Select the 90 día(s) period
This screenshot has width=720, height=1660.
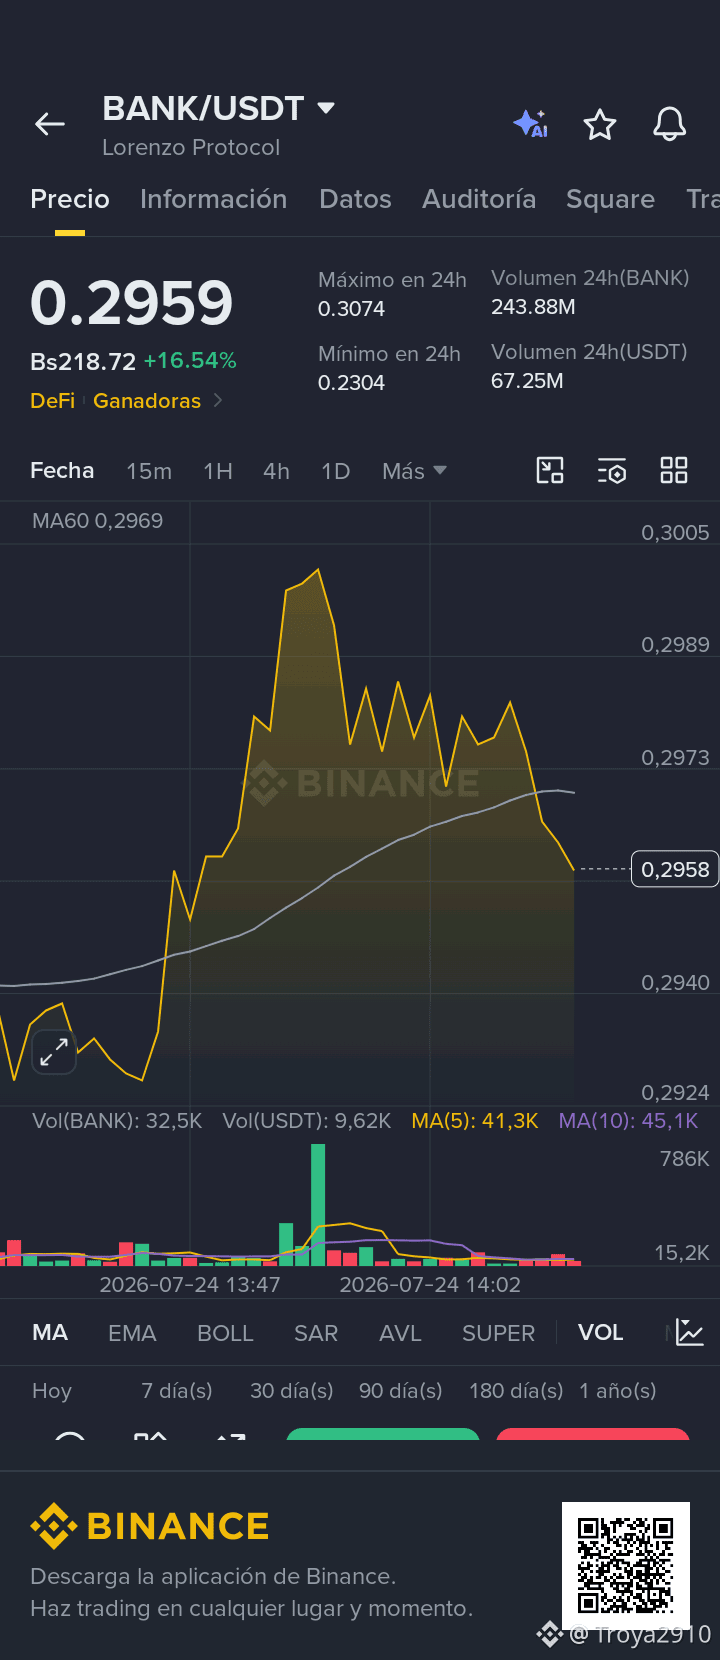click(400, 1391)
